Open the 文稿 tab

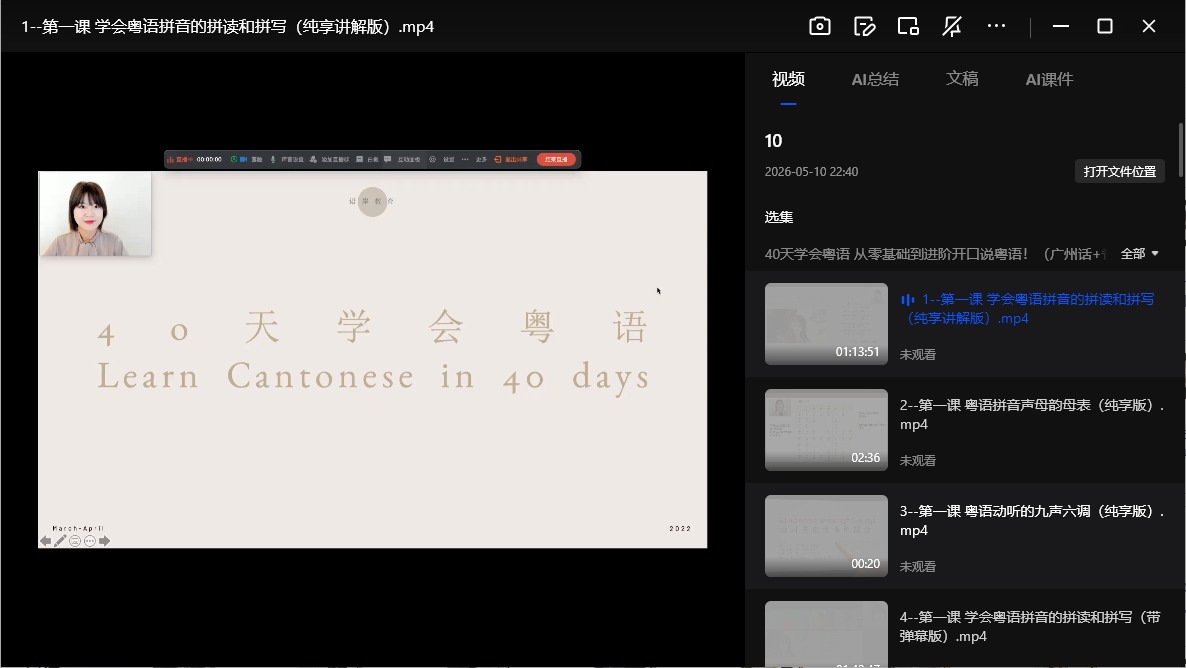[962, 79]
